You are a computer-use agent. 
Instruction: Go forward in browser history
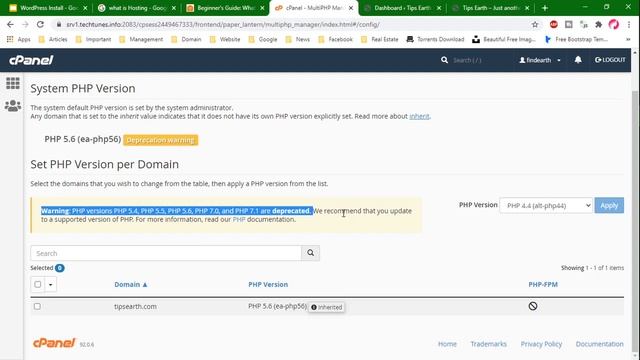pyautogui.click(x=25, y=24)
